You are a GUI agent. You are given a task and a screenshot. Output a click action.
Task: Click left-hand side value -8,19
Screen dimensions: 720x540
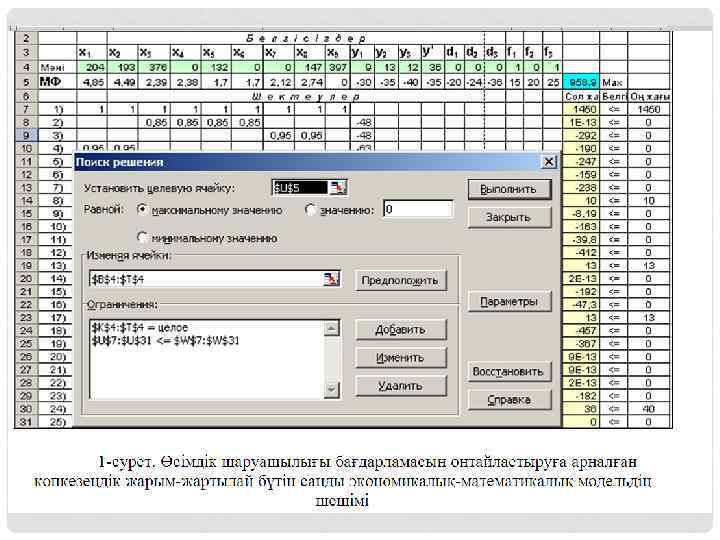click(x=581, y=214)
